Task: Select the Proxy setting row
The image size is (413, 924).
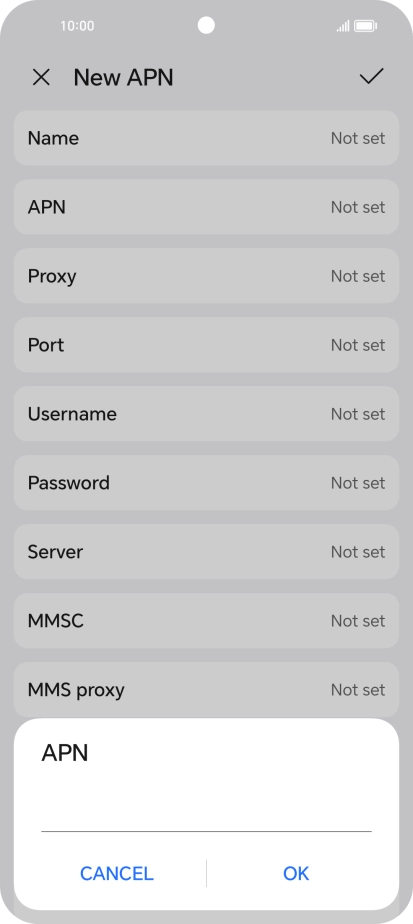Action: (x=206, y=276)
